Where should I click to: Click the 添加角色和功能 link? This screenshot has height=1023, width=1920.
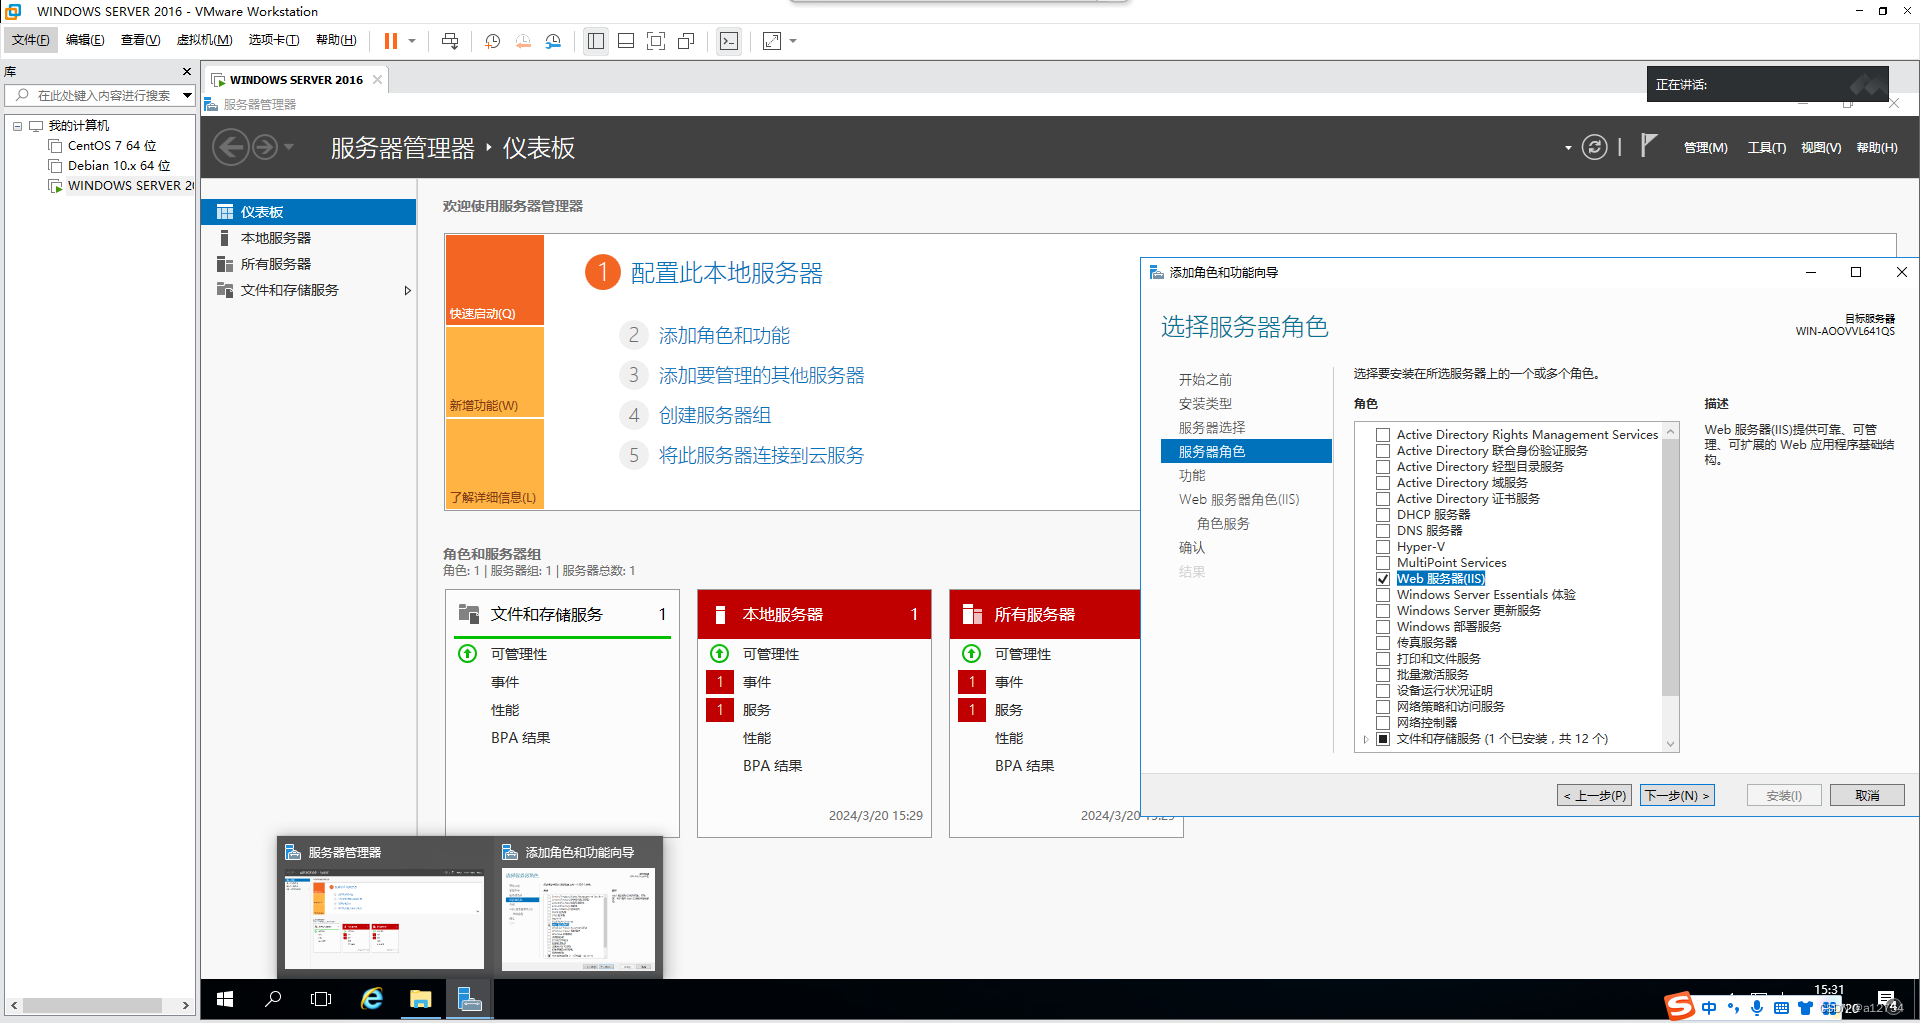[x=724, y=336]
